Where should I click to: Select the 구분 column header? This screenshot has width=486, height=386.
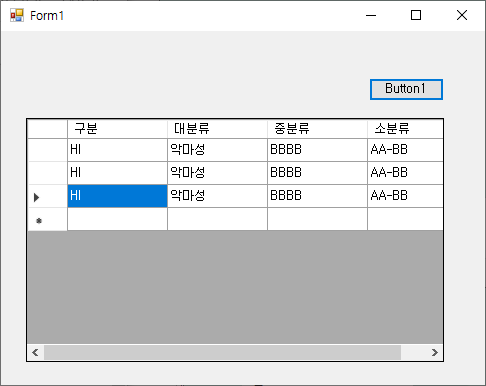click(x=117, y=129)
